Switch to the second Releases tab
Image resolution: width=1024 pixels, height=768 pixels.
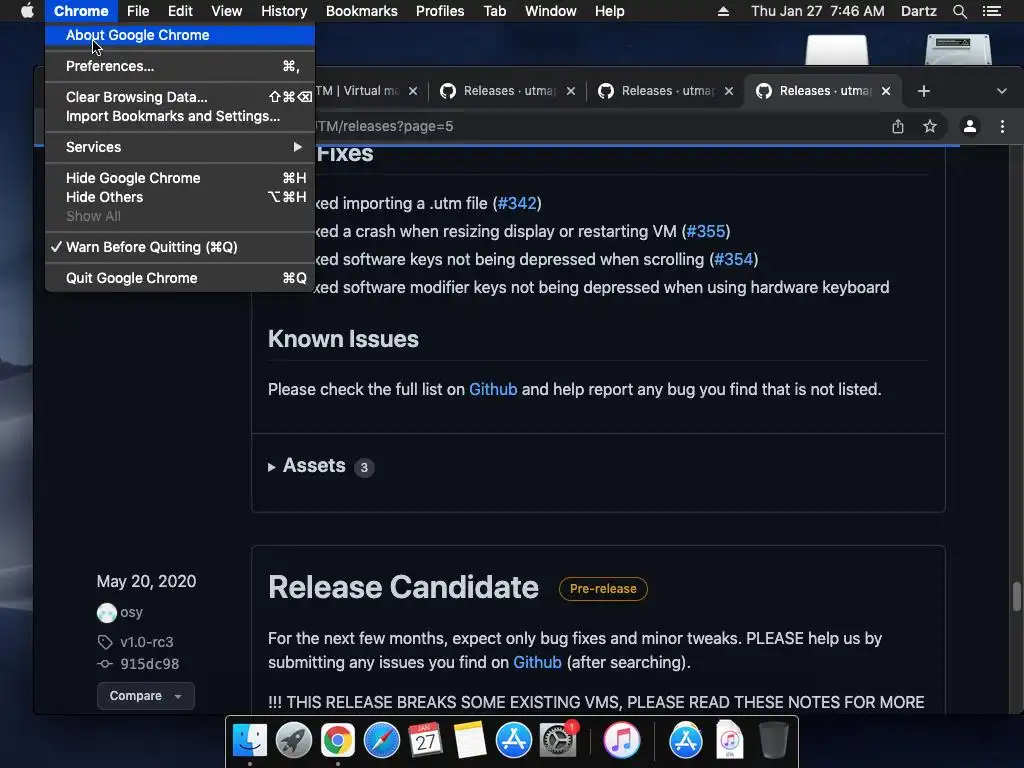[x=666, y=91]
